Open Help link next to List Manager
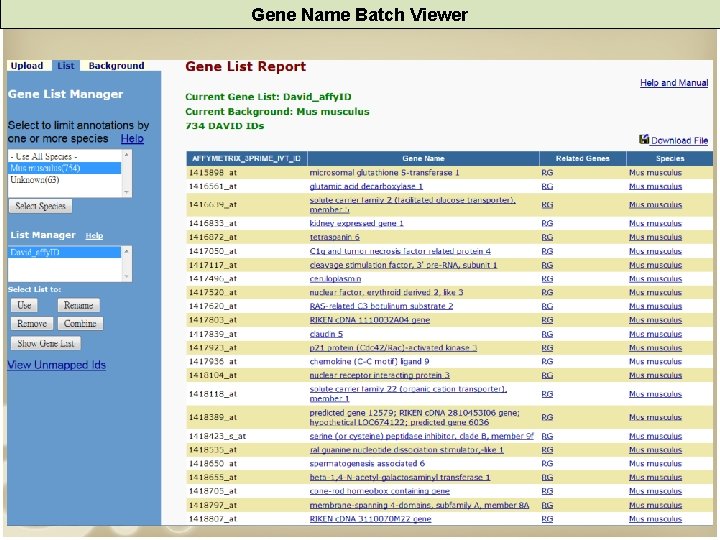Viewport: 720px width, 540px height. tap(94, 236)
